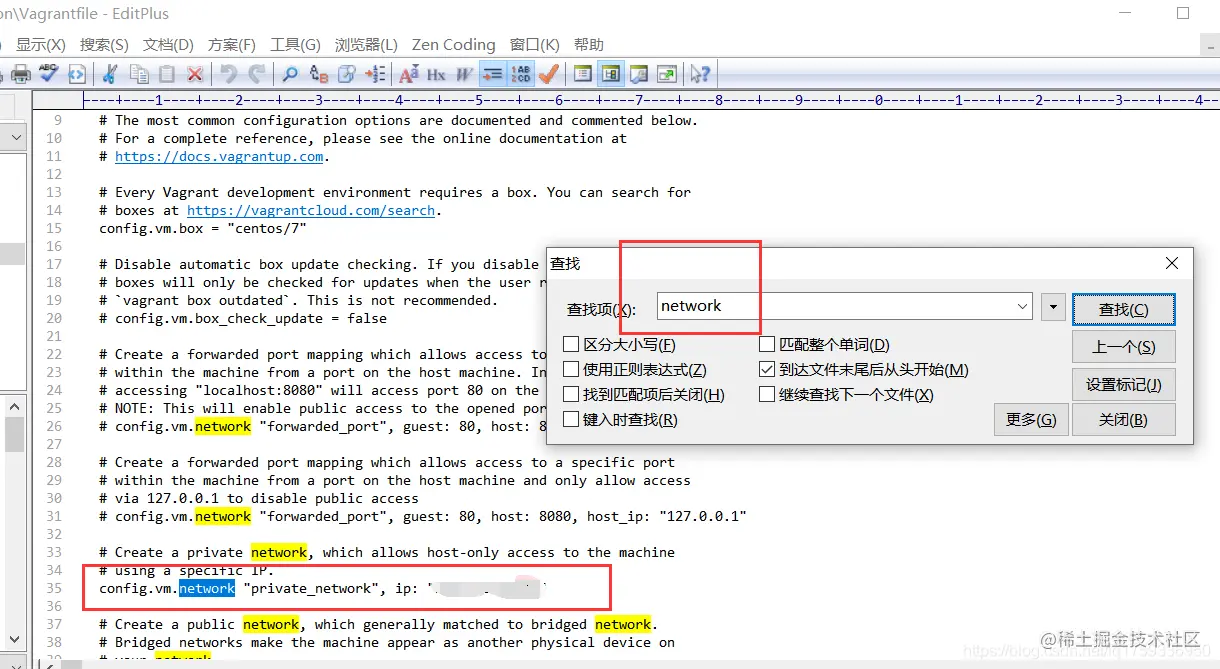Screen dimensions: 1220x669
Task: Open the 搜索(S) menu
Action: pos(104,45)
